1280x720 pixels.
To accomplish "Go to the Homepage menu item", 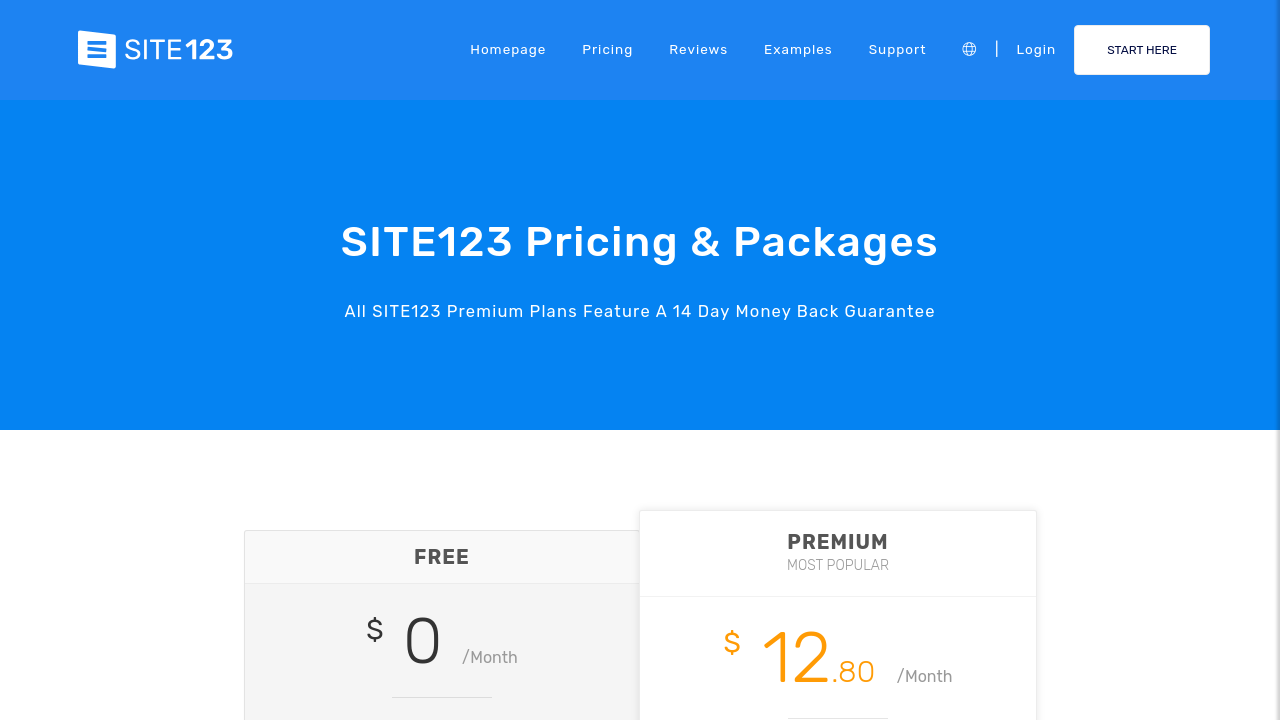I will click(508, 50).
